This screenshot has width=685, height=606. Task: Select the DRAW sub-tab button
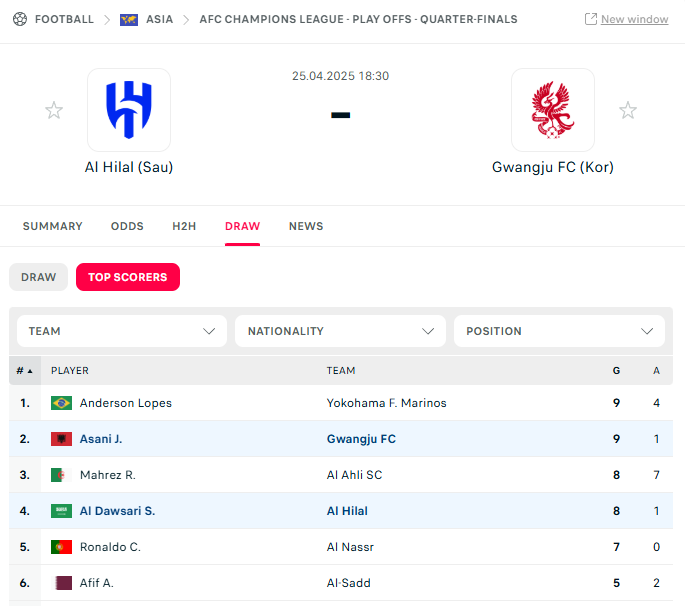click(38, 277)
